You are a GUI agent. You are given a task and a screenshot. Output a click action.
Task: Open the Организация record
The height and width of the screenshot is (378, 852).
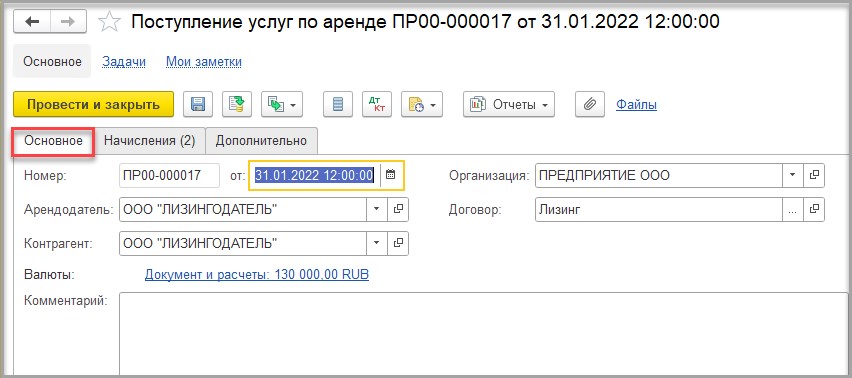(814, 175)
